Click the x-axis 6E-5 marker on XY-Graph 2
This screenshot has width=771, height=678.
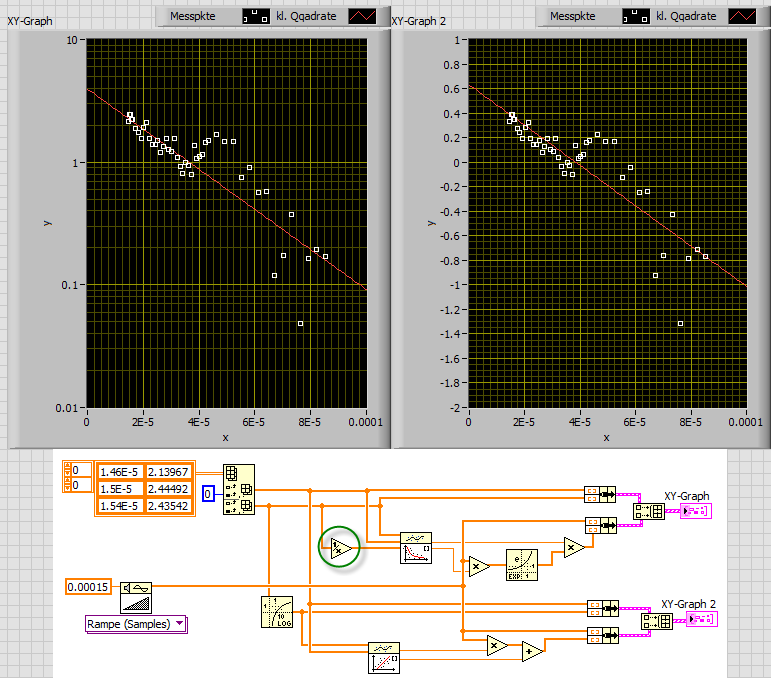pyautogui.click(x=635, y=422)
